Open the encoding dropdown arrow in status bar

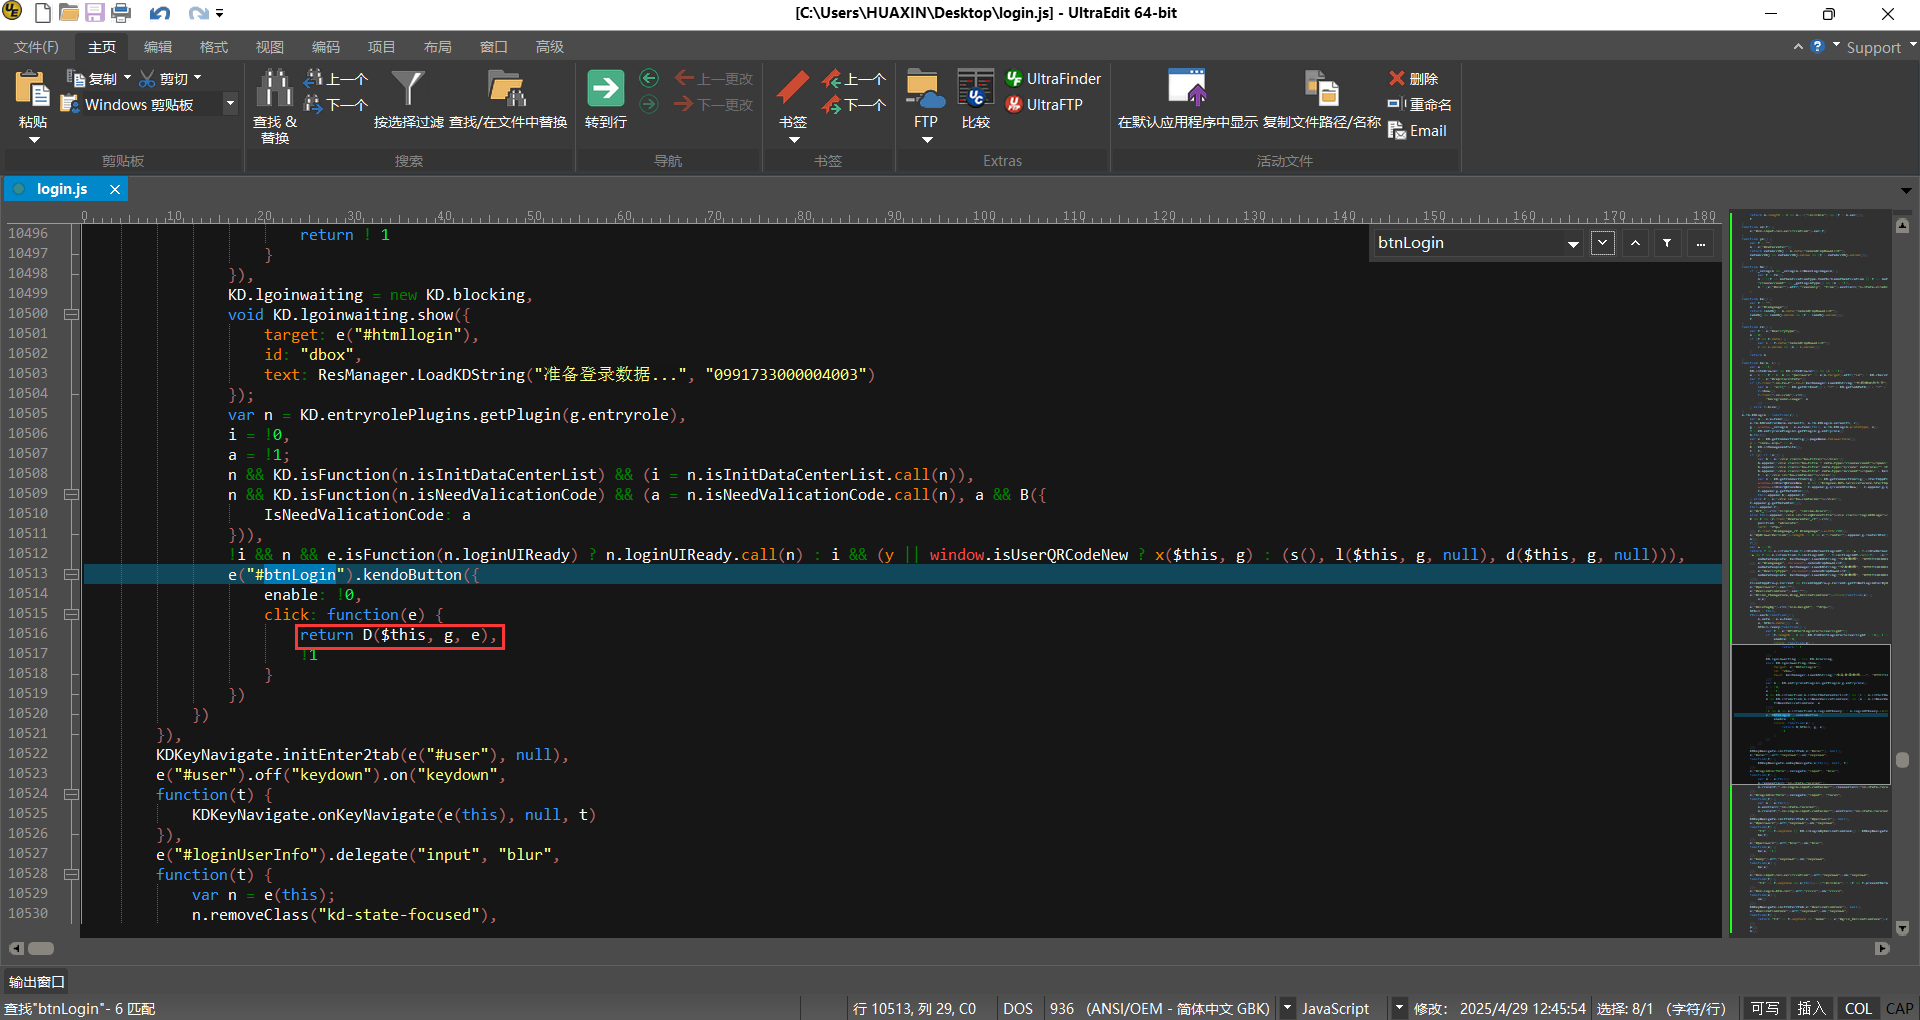[1287, 1008]
